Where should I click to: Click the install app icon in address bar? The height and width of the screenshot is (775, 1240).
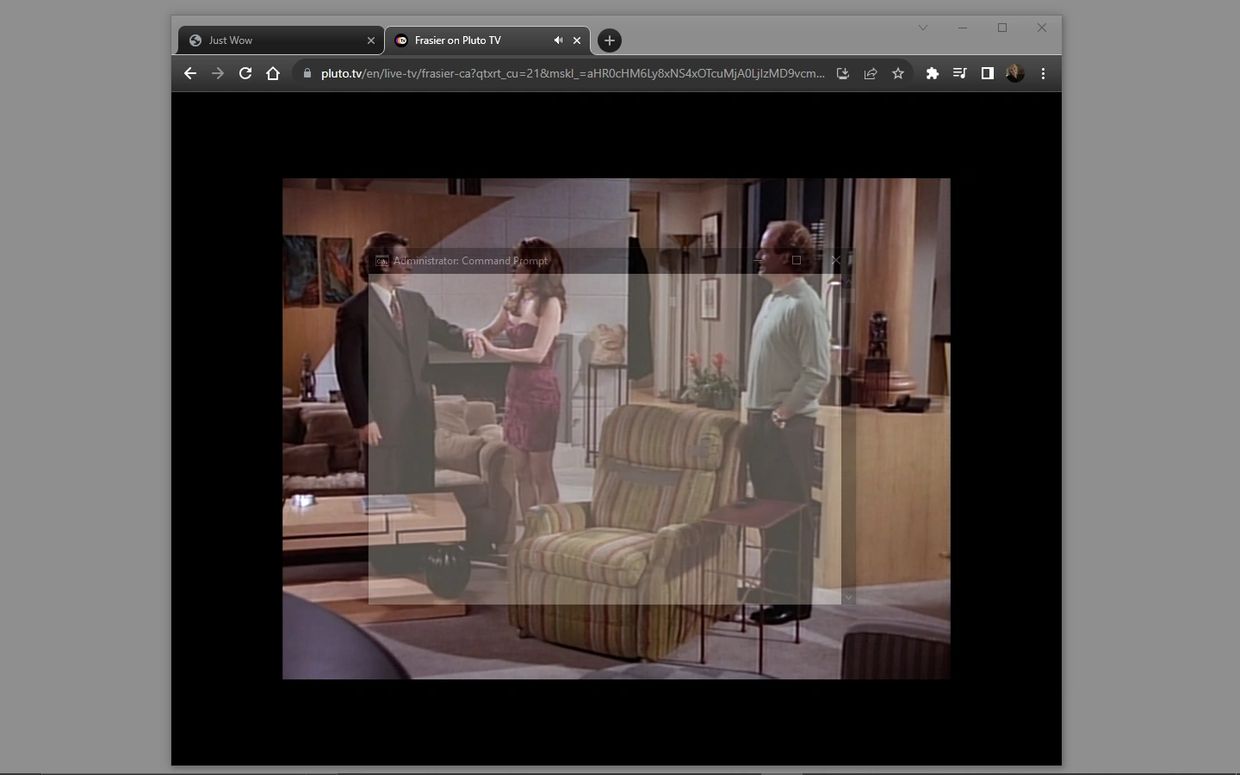click(x=843, y=73)
